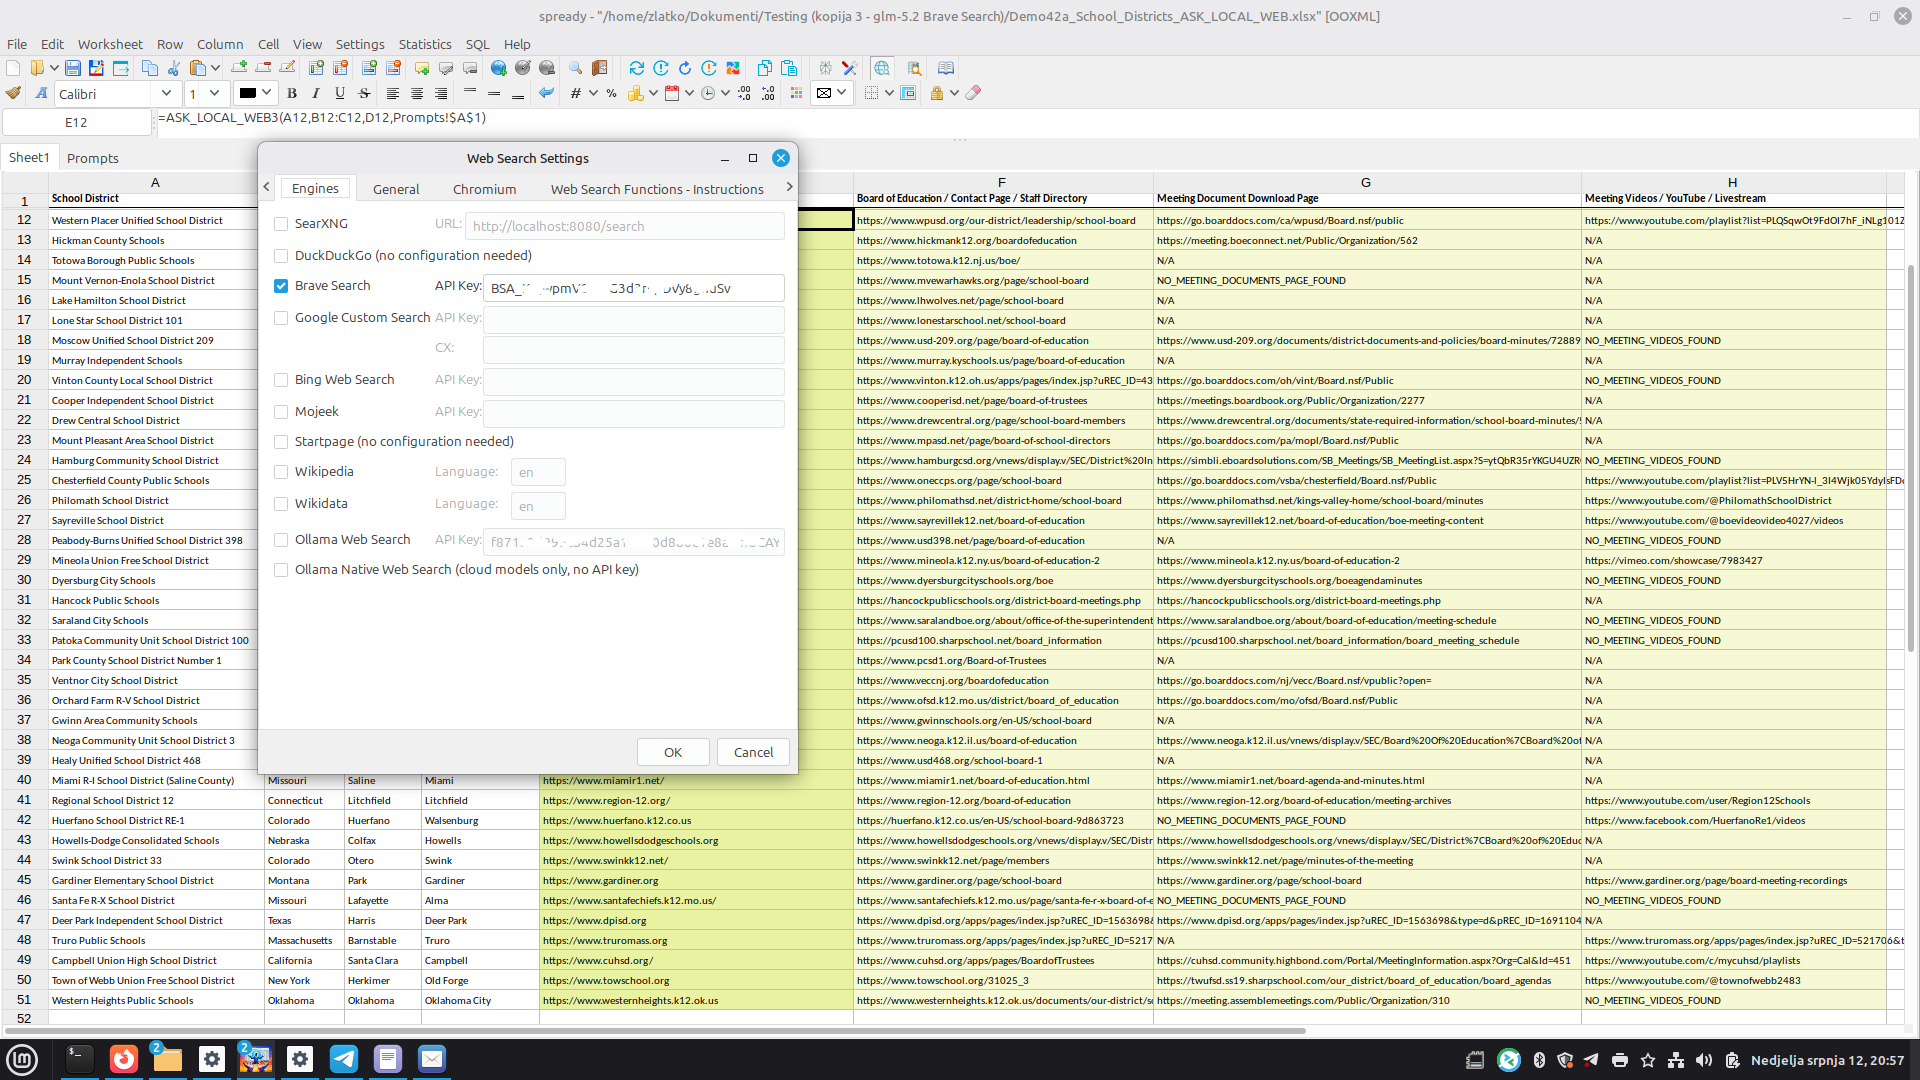Enable Ollama Web Search checkbox
This screenshot has height=1080, width=1920.
[x=281, y=540]
